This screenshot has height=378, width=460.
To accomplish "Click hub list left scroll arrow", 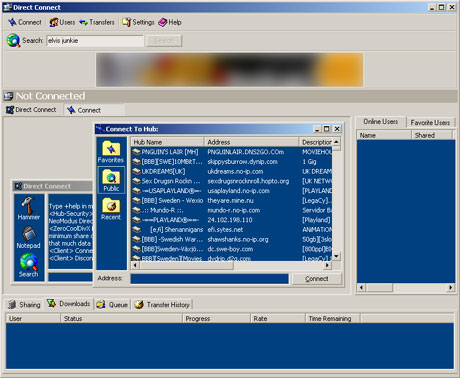I will (135, 265).
